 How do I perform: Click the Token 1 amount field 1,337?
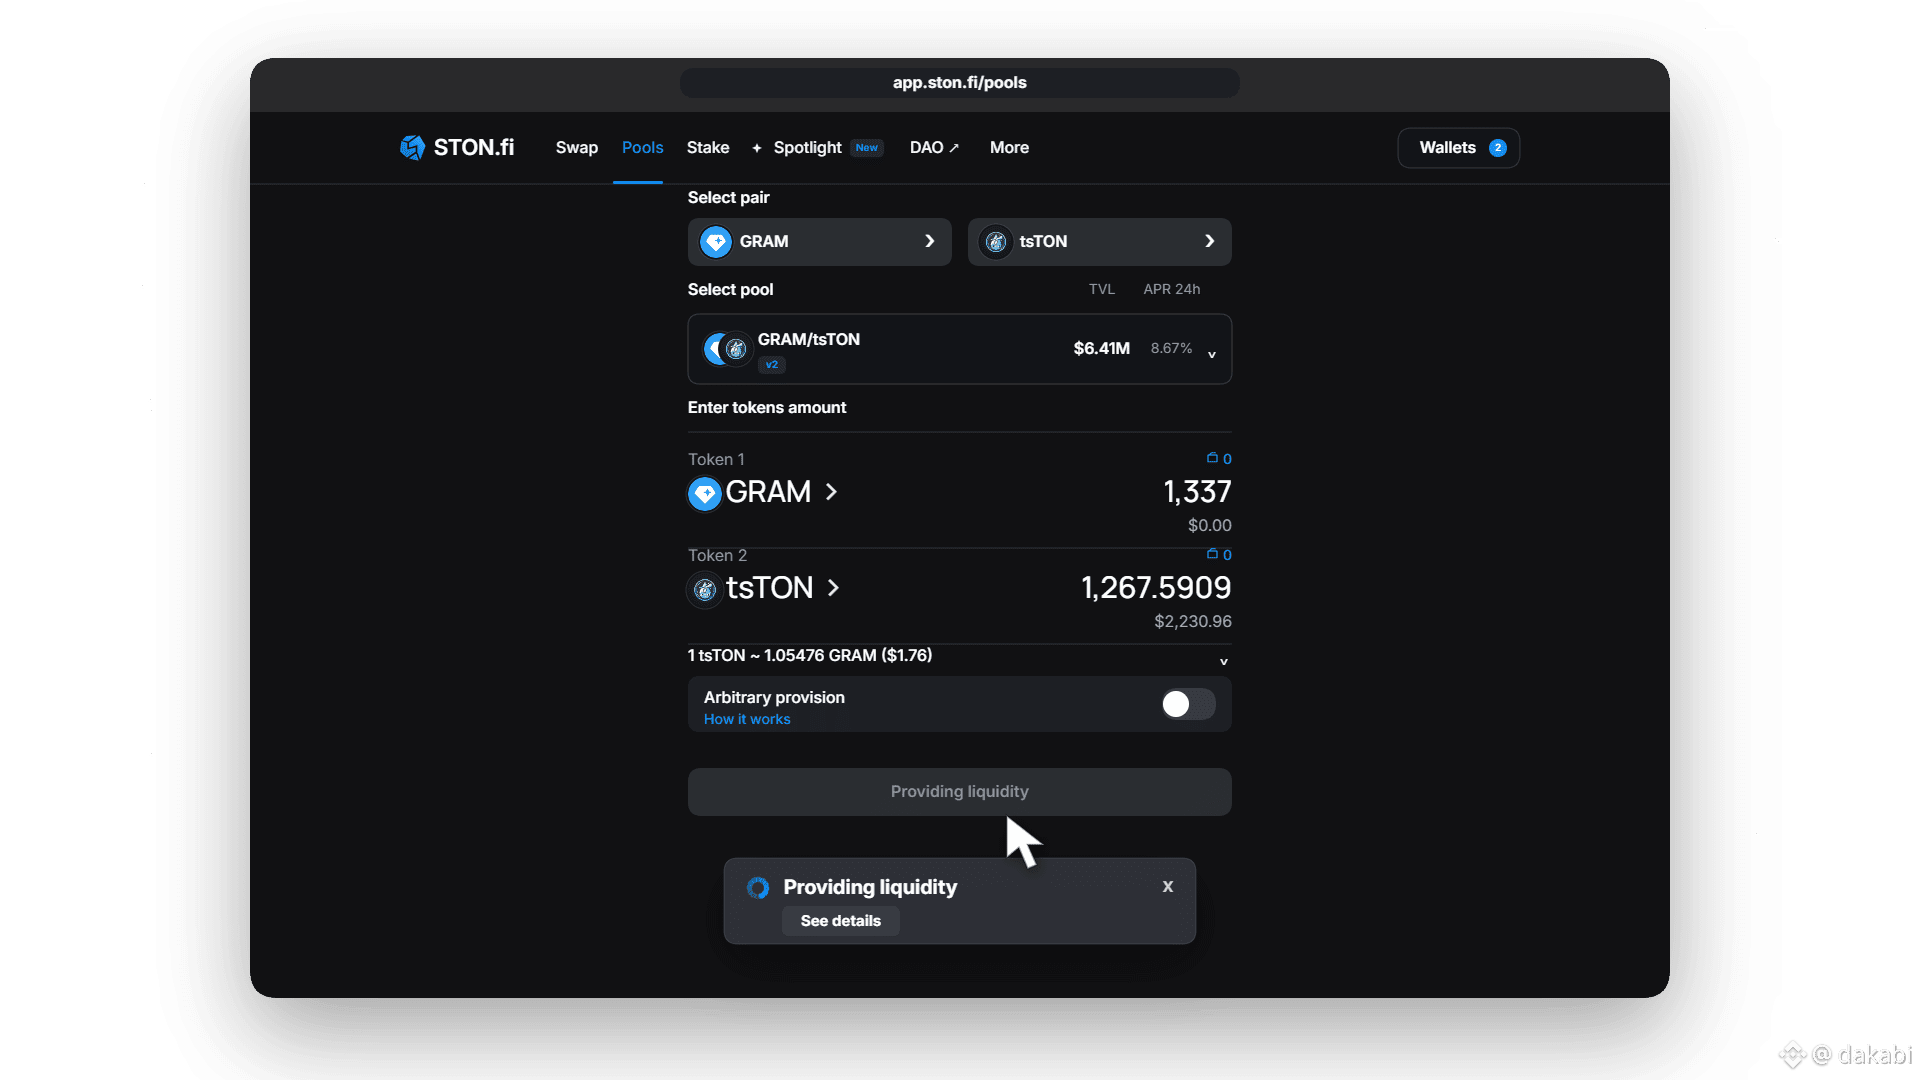click(x=1197, y=492)
